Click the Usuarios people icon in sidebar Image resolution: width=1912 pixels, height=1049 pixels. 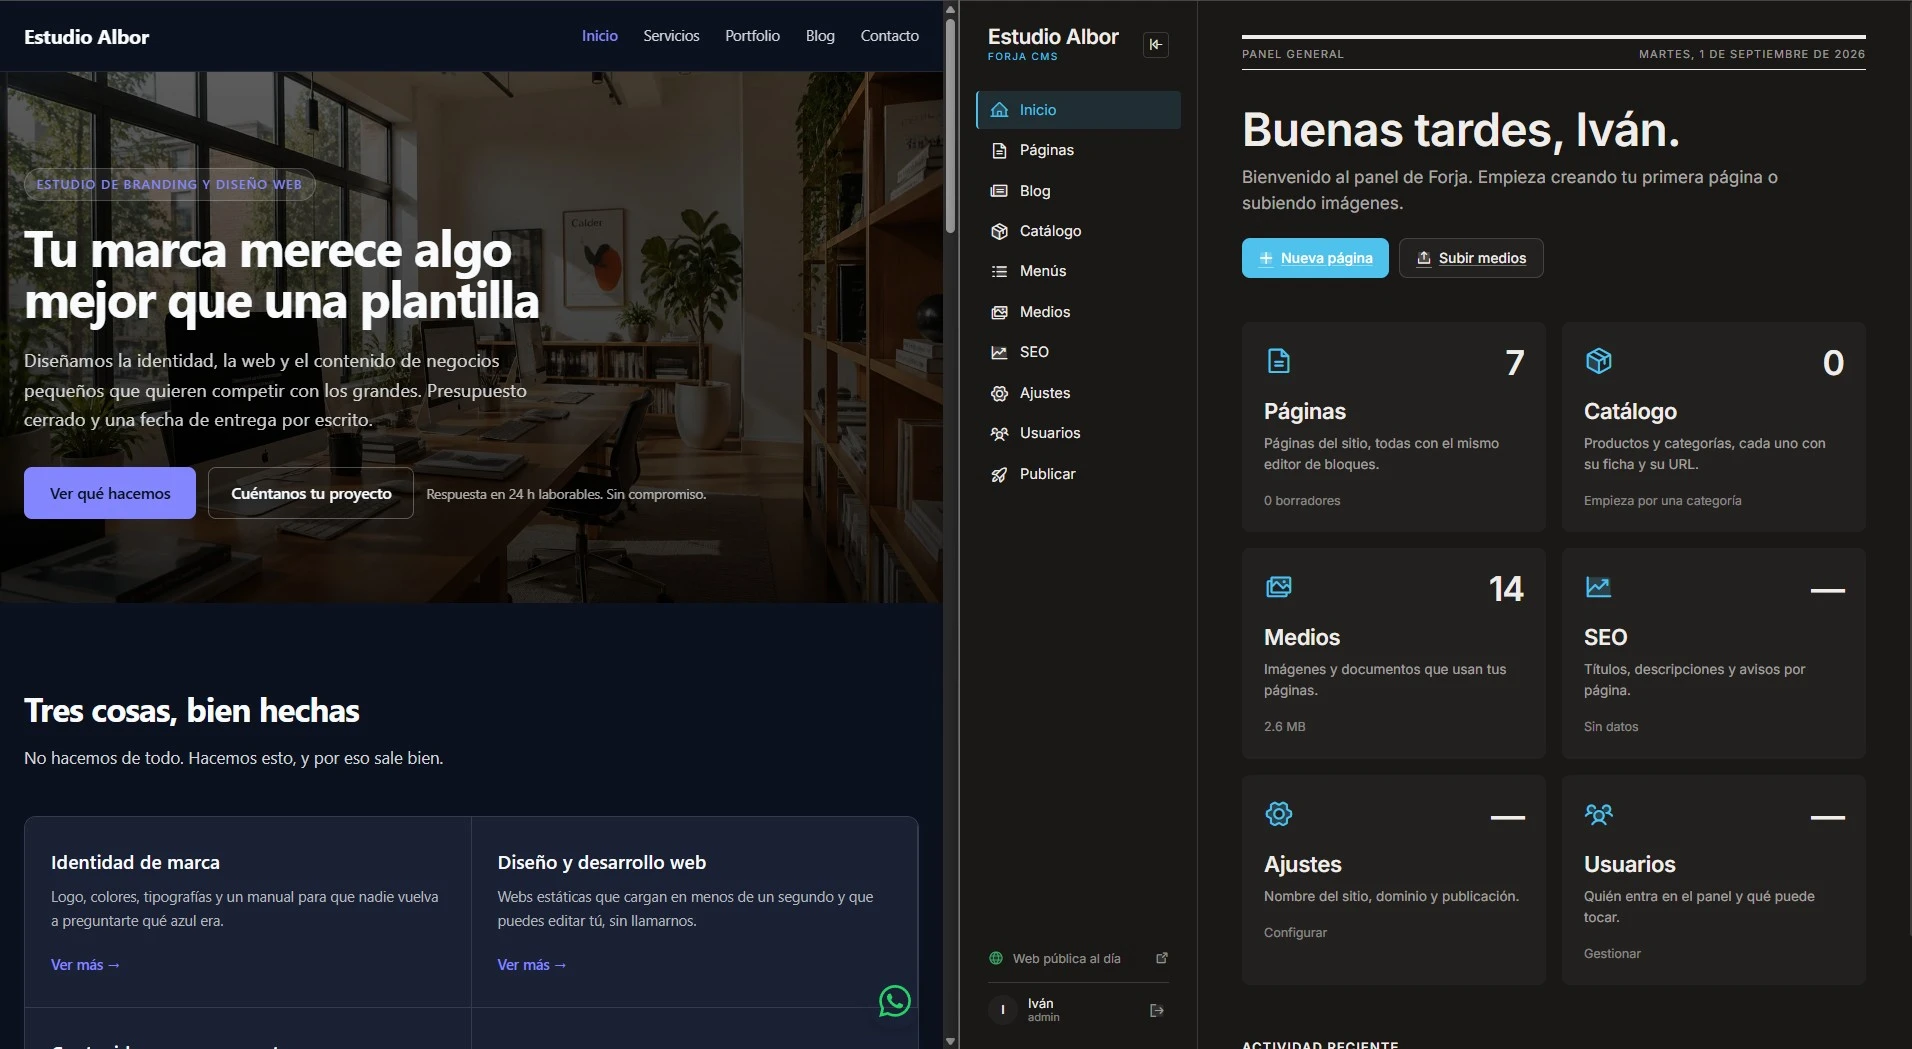[999, 433]
